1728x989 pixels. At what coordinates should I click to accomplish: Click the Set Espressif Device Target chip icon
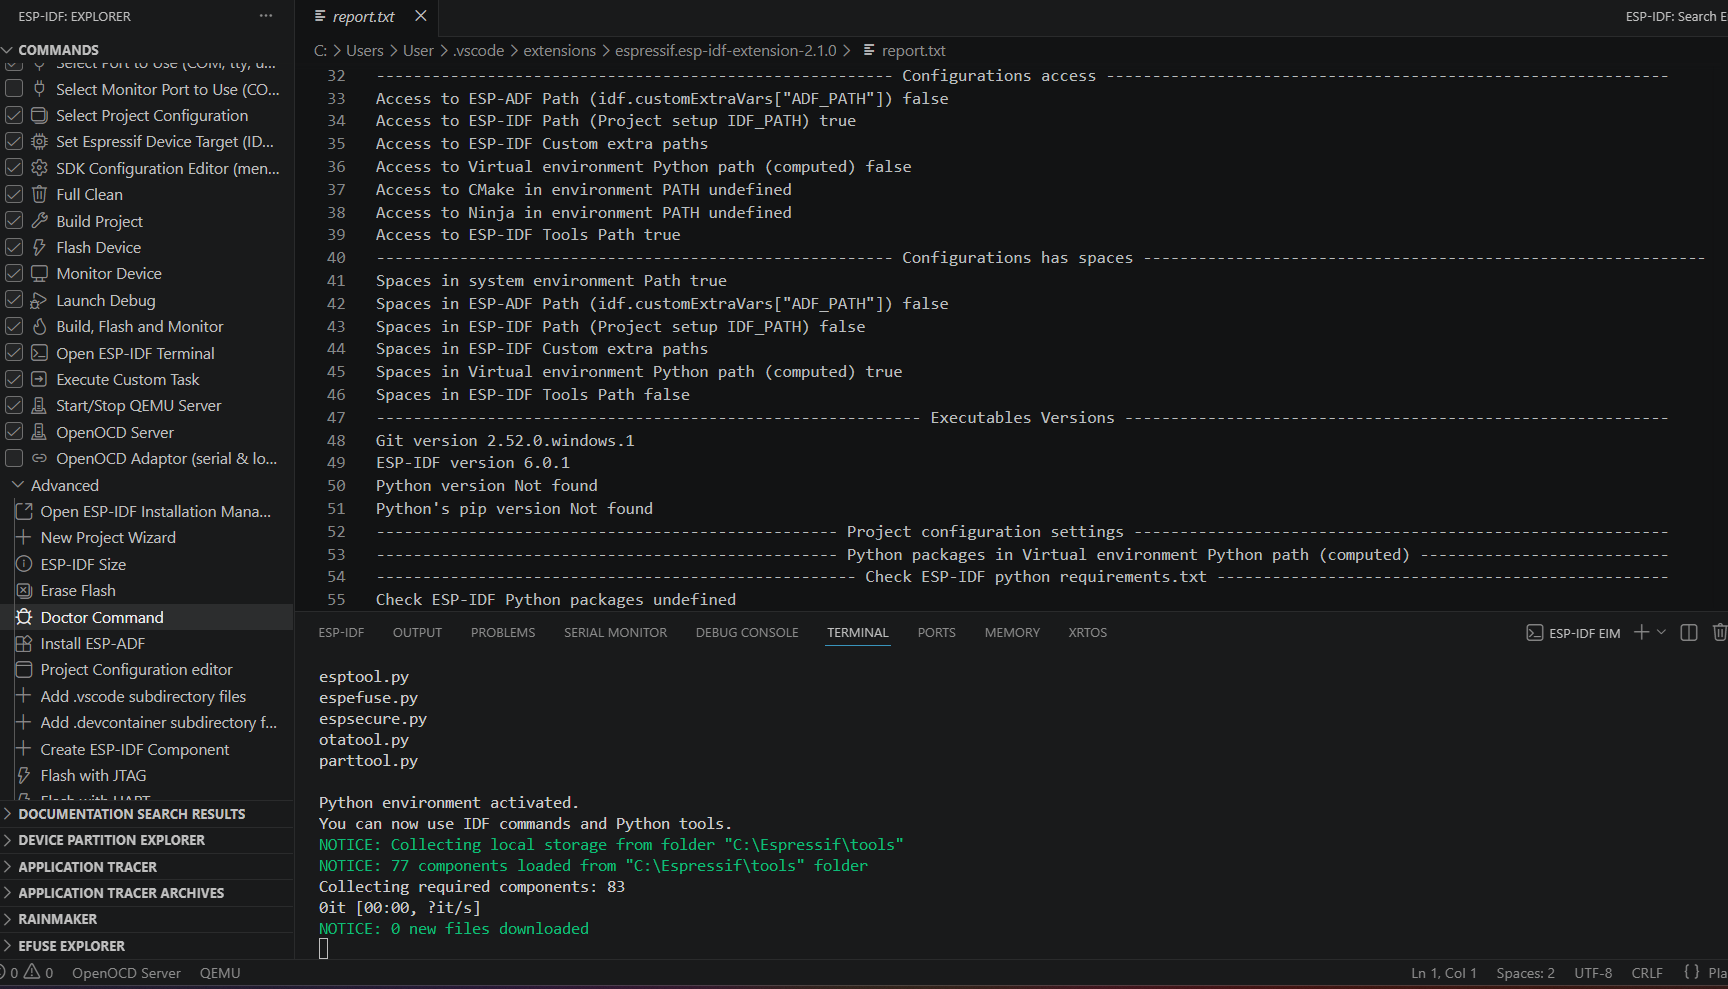point(39,141)
